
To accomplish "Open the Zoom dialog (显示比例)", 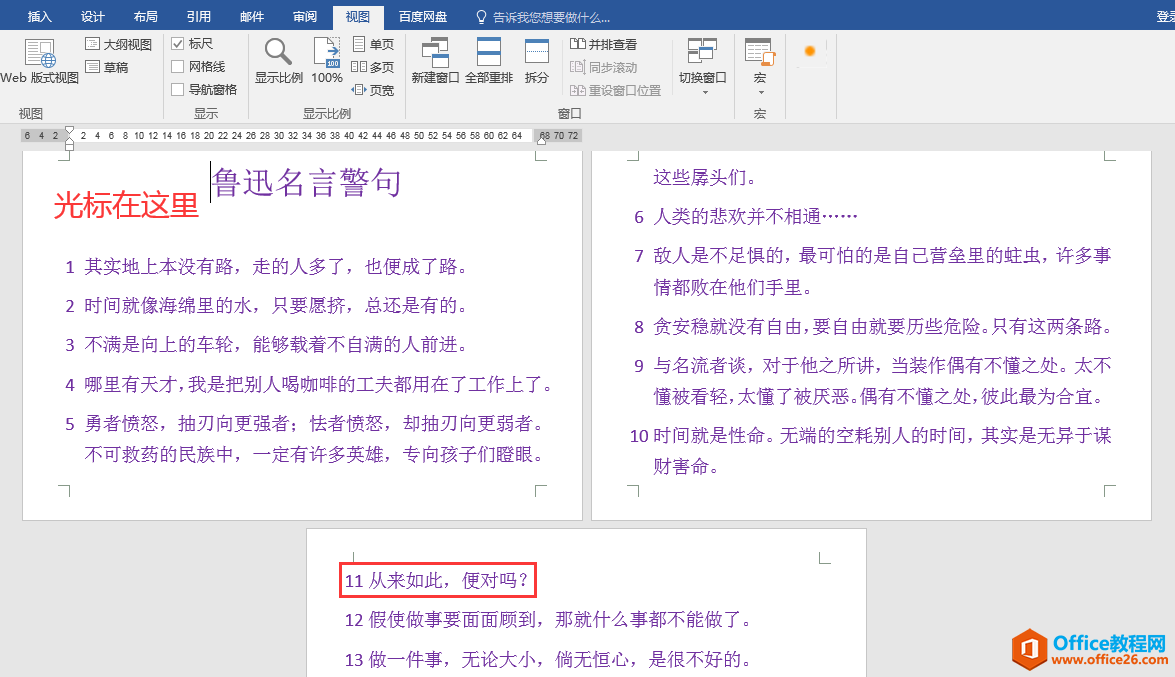I will [278, 61].
